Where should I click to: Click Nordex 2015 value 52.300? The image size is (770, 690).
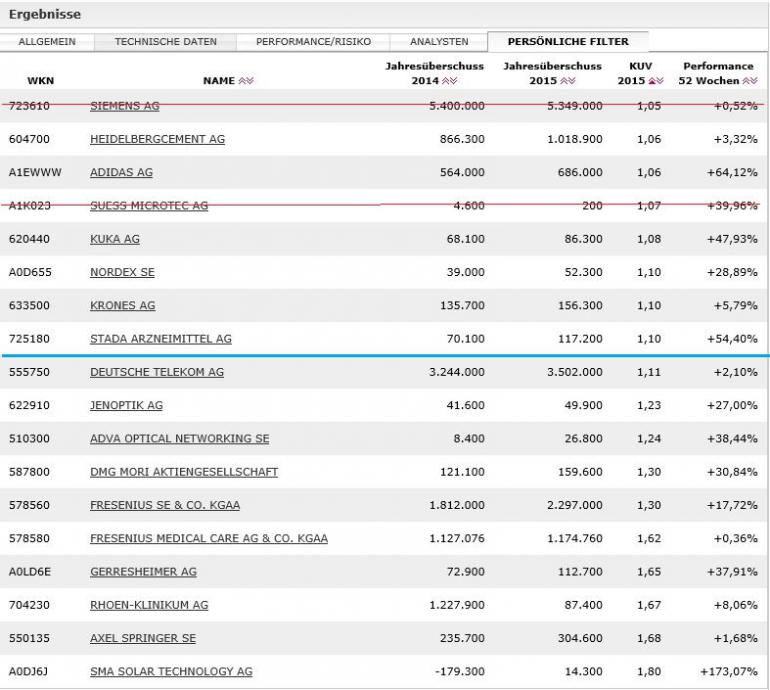(x=583, y=273)
